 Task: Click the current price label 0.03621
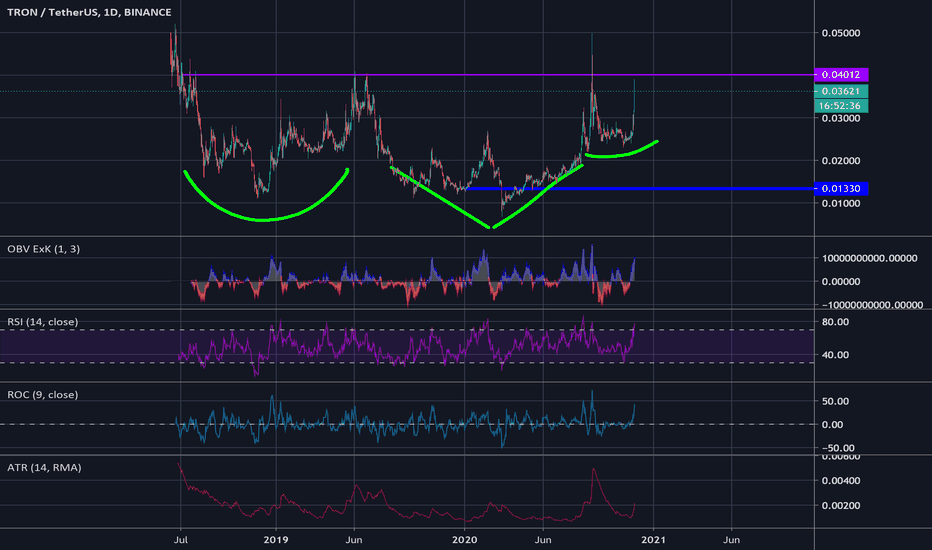tap(840, 91)
